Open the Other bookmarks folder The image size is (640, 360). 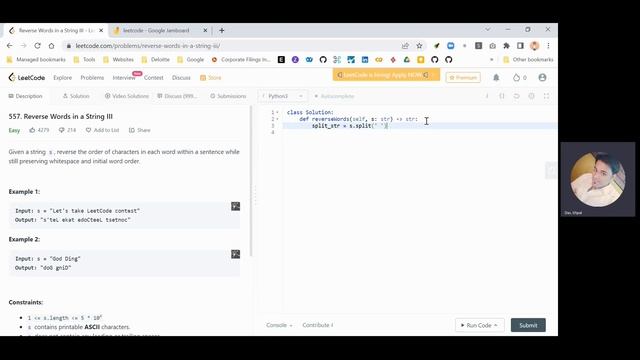pyautogui.click(x=528, y=60)
